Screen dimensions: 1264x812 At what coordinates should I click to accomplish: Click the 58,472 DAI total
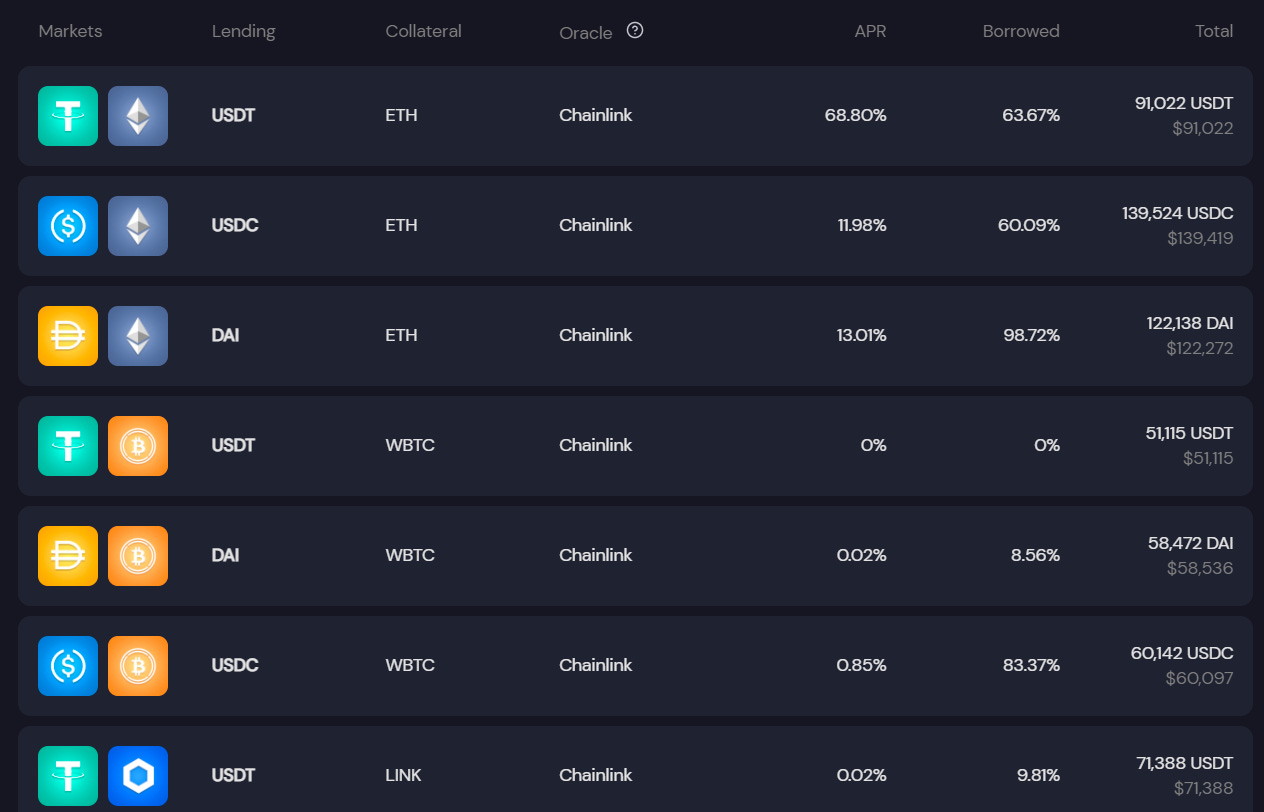1191,543
